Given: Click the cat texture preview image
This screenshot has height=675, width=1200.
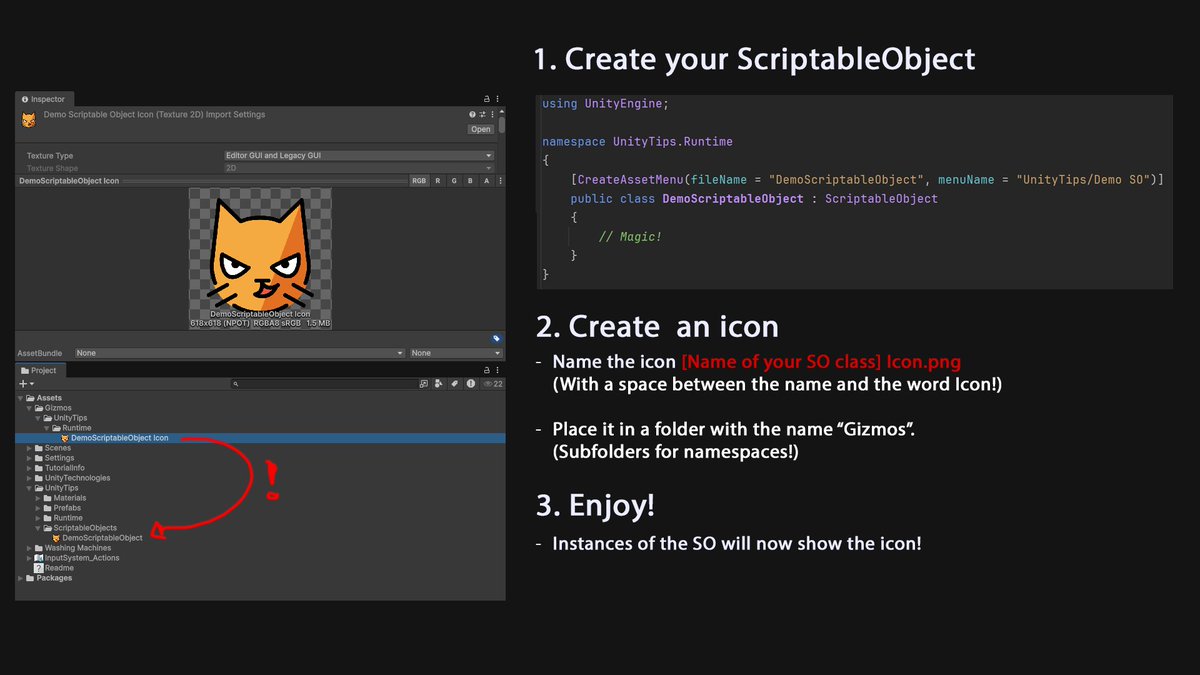Looking at the screenshot, I should point(260,258).
